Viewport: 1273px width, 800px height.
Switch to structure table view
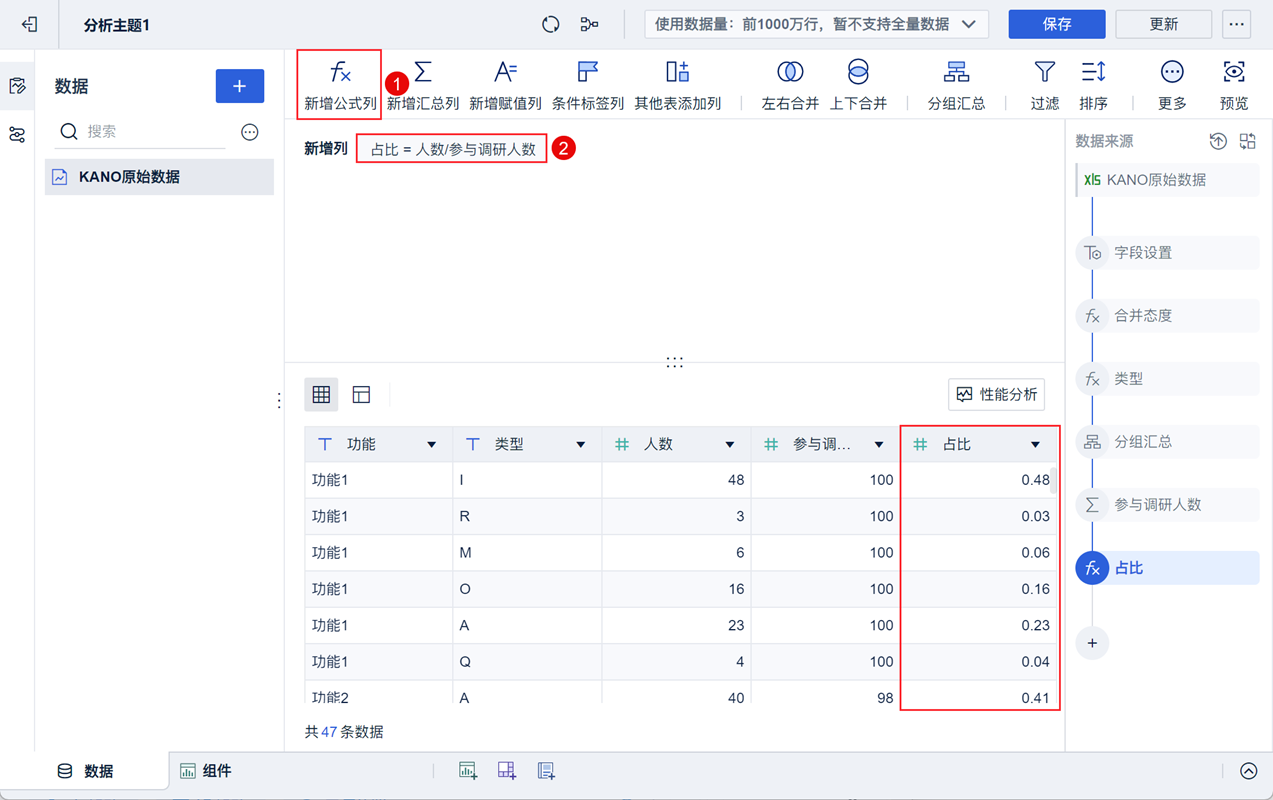coord(361,395)
